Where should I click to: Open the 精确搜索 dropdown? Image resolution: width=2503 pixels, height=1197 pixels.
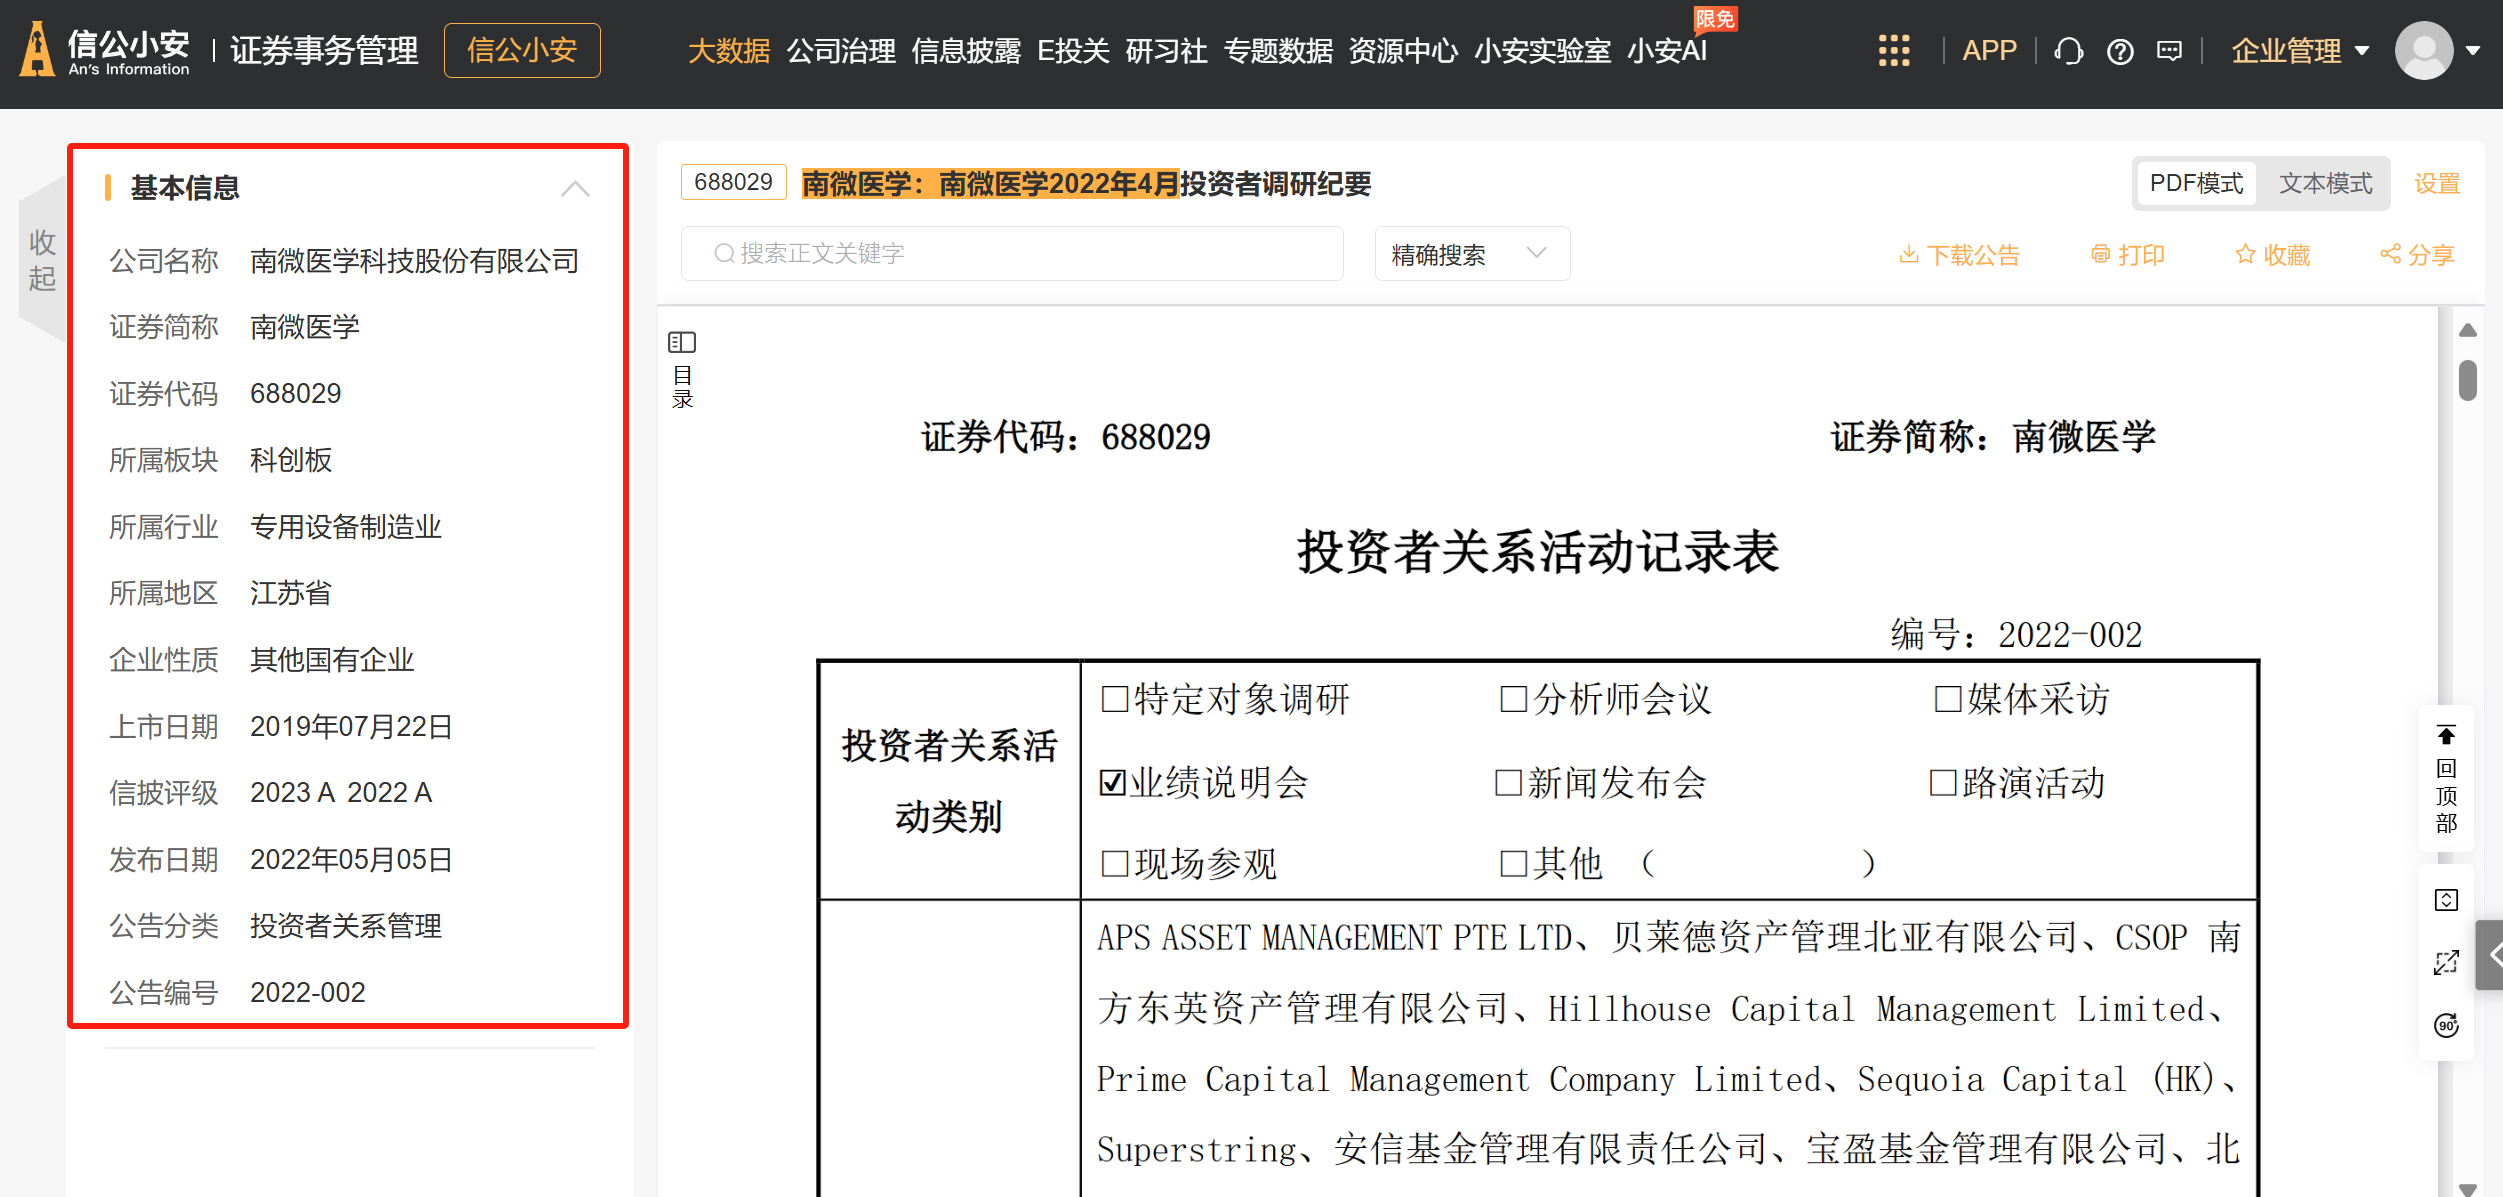tap(1472, 254)
